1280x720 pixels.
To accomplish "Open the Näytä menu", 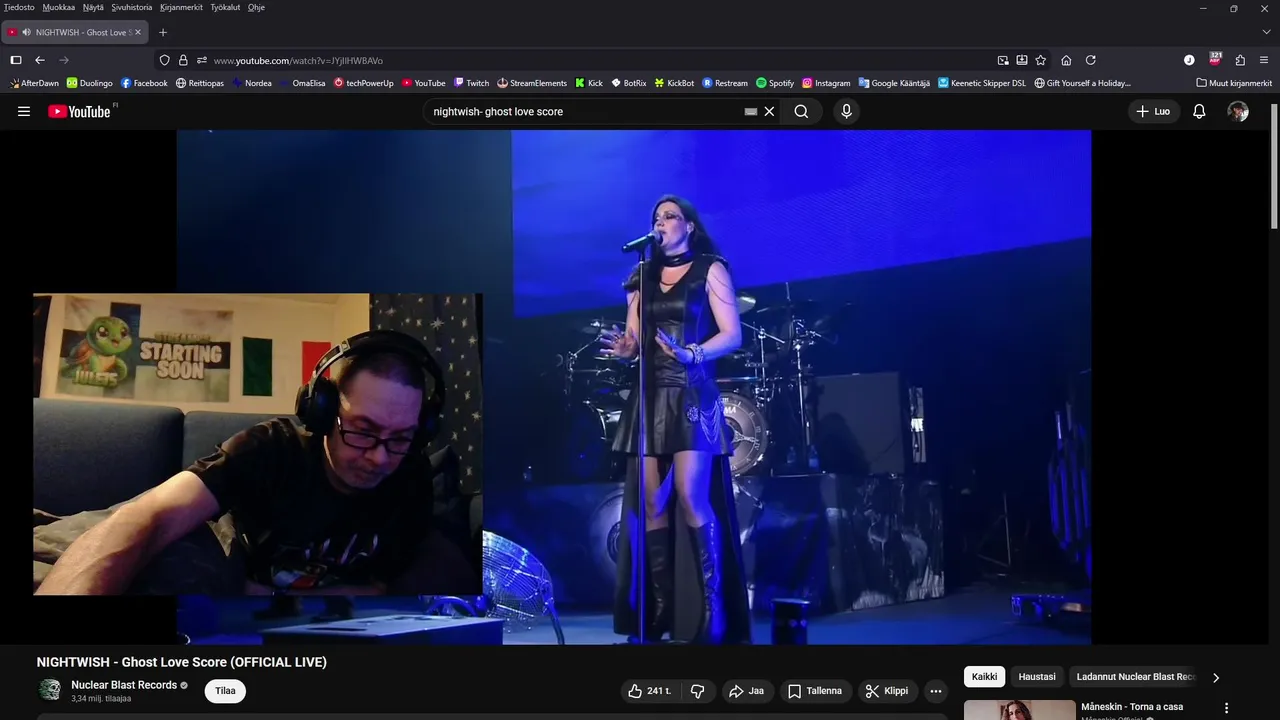I will point(93,7).
